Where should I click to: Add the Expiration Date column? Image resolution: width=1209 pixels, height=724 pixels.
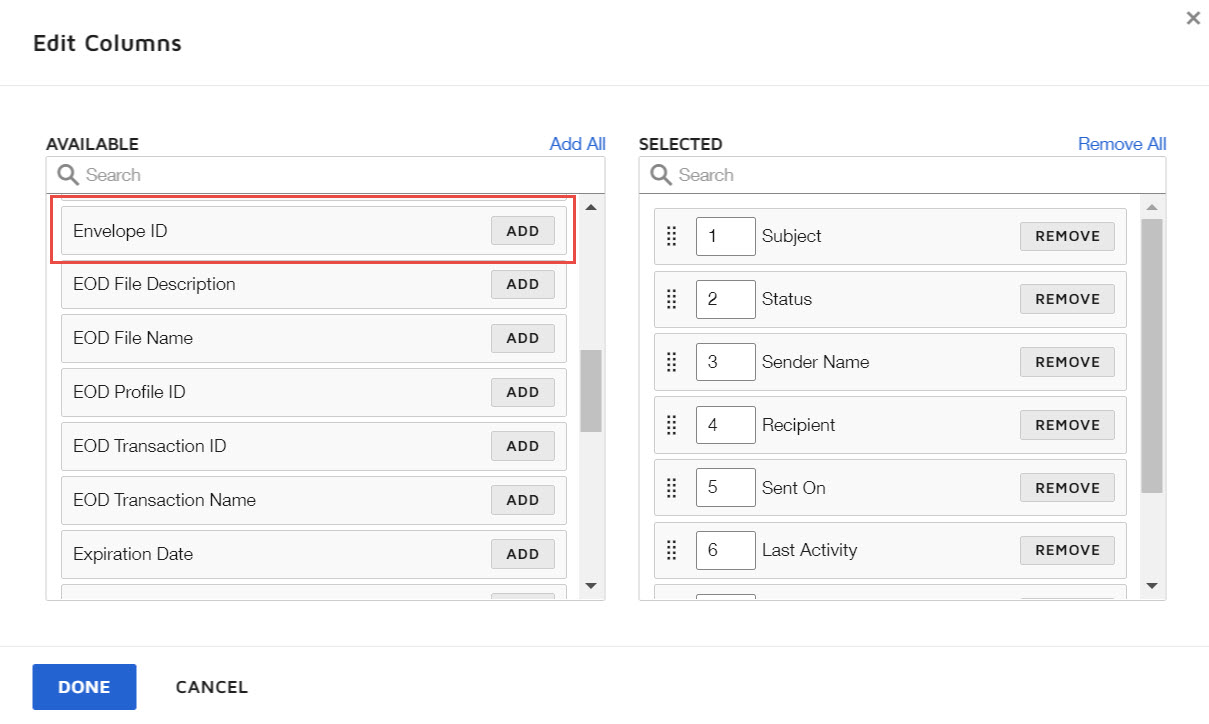click(x=522, y=554)
